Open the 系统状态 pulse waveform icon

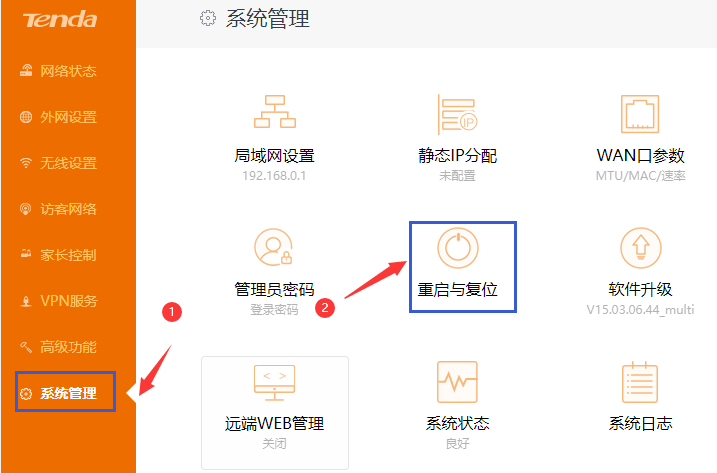tap(457, 382)
